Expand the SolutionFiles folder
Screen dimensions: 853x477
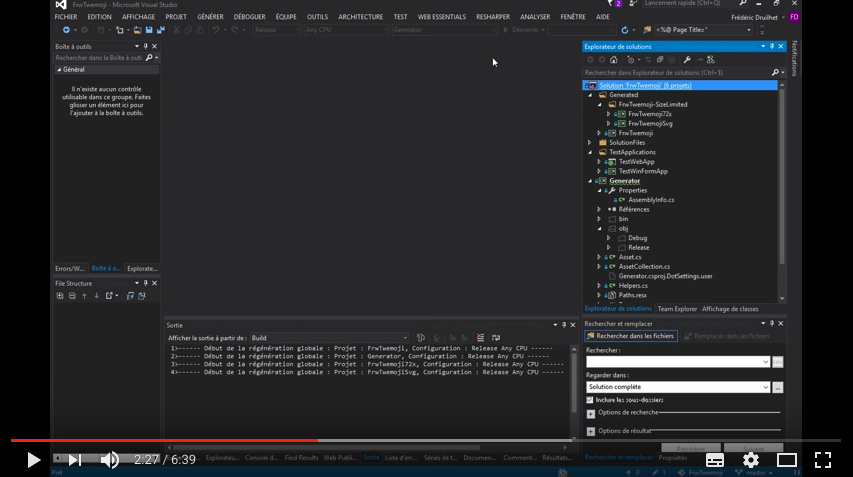[590, 143]
